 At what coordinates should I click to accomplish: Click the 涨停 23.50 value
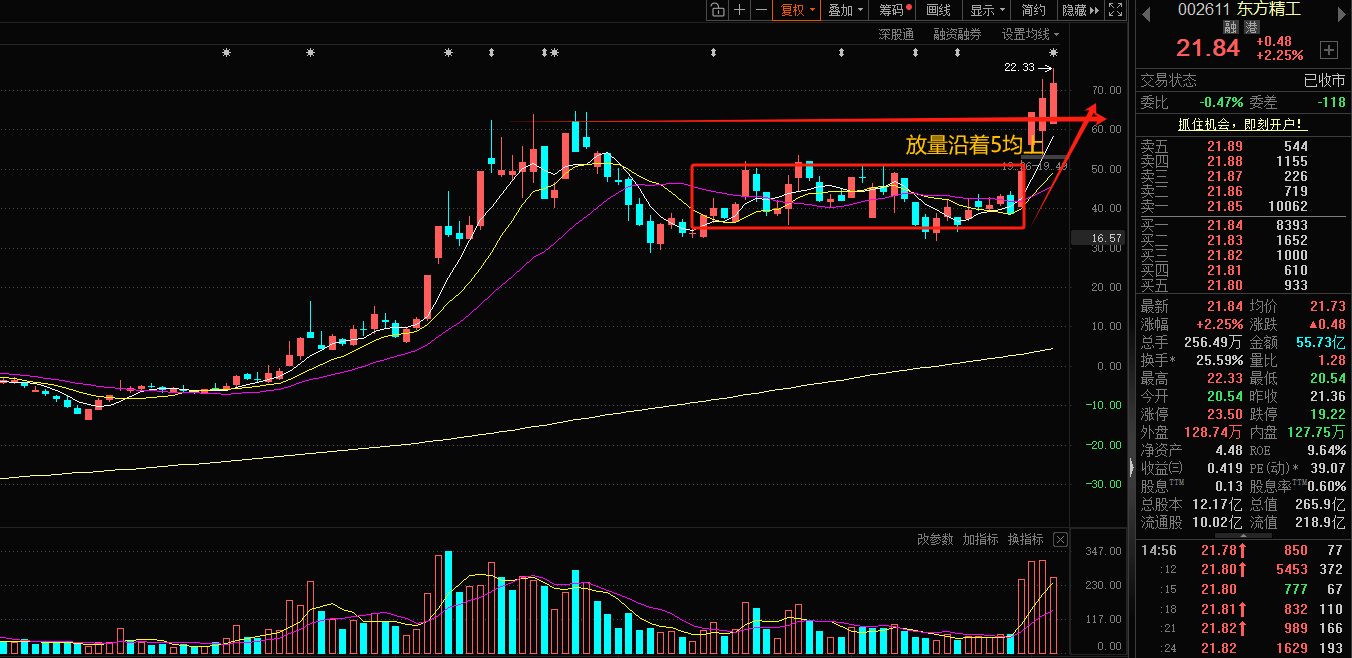click(x=1225, y=414)
